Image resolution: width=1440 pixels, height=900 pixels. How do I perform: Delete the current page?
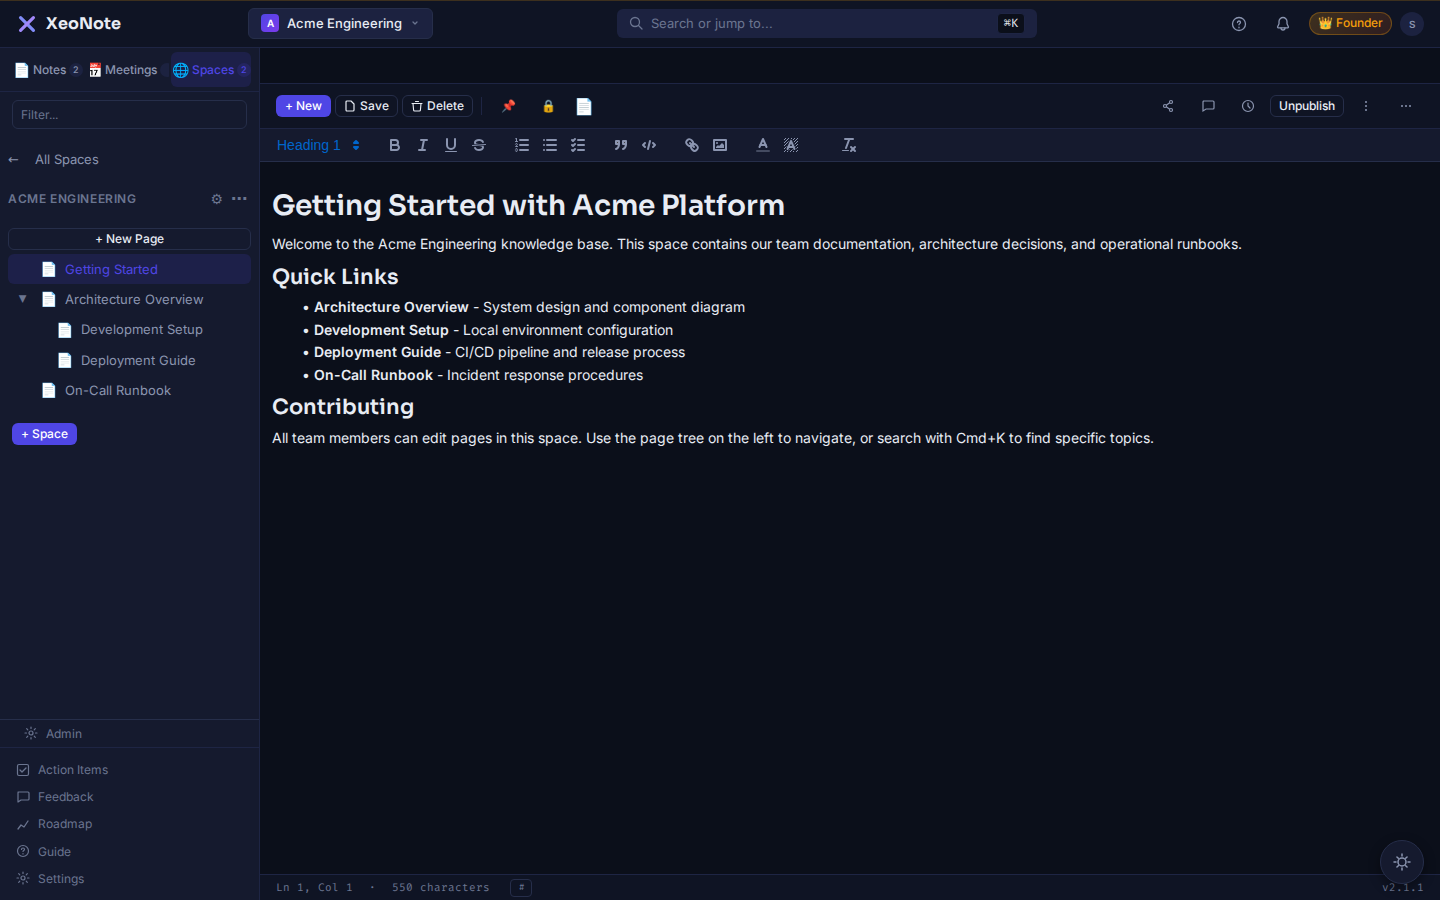point(437,106)
